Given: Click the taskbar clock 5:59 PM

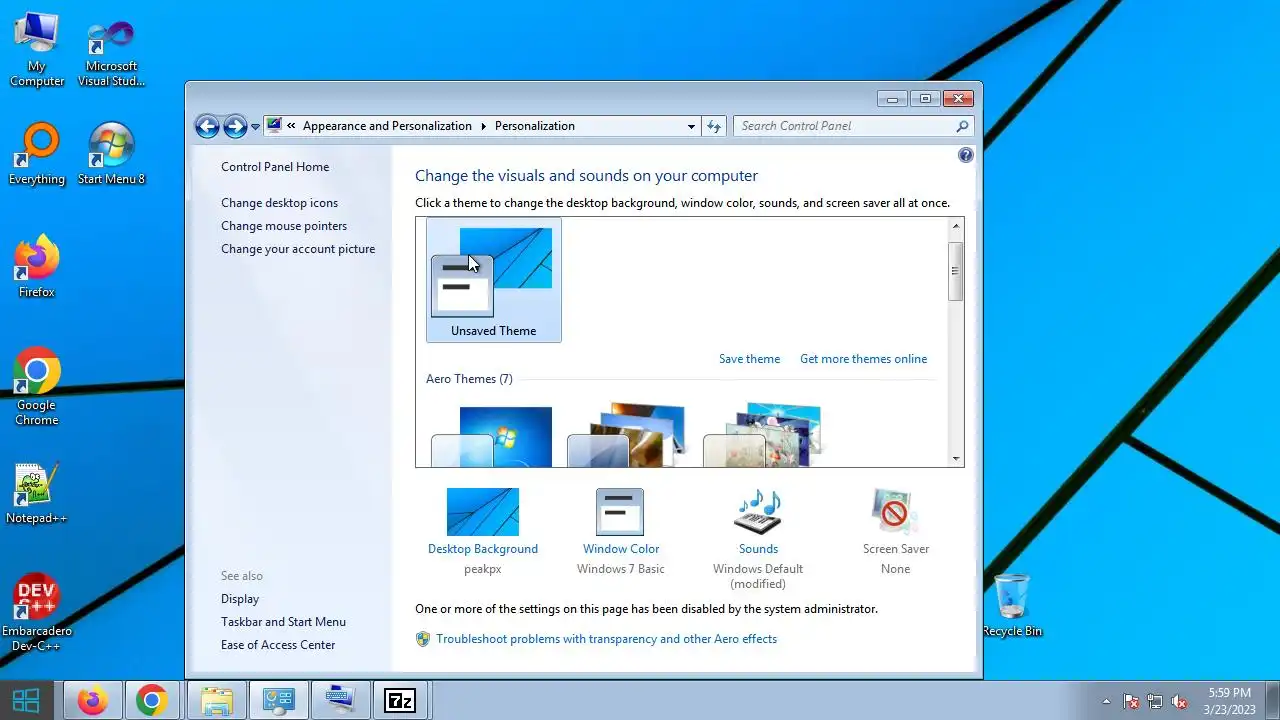Looking at the screenshot, I should [x=1229, y=693].
